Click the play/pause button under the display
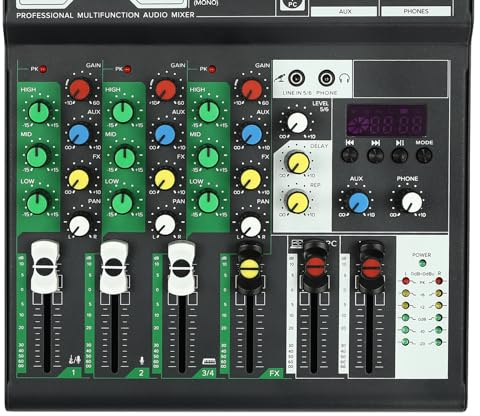The width and height of the screenshot is (480, 416). coord(399,155)
